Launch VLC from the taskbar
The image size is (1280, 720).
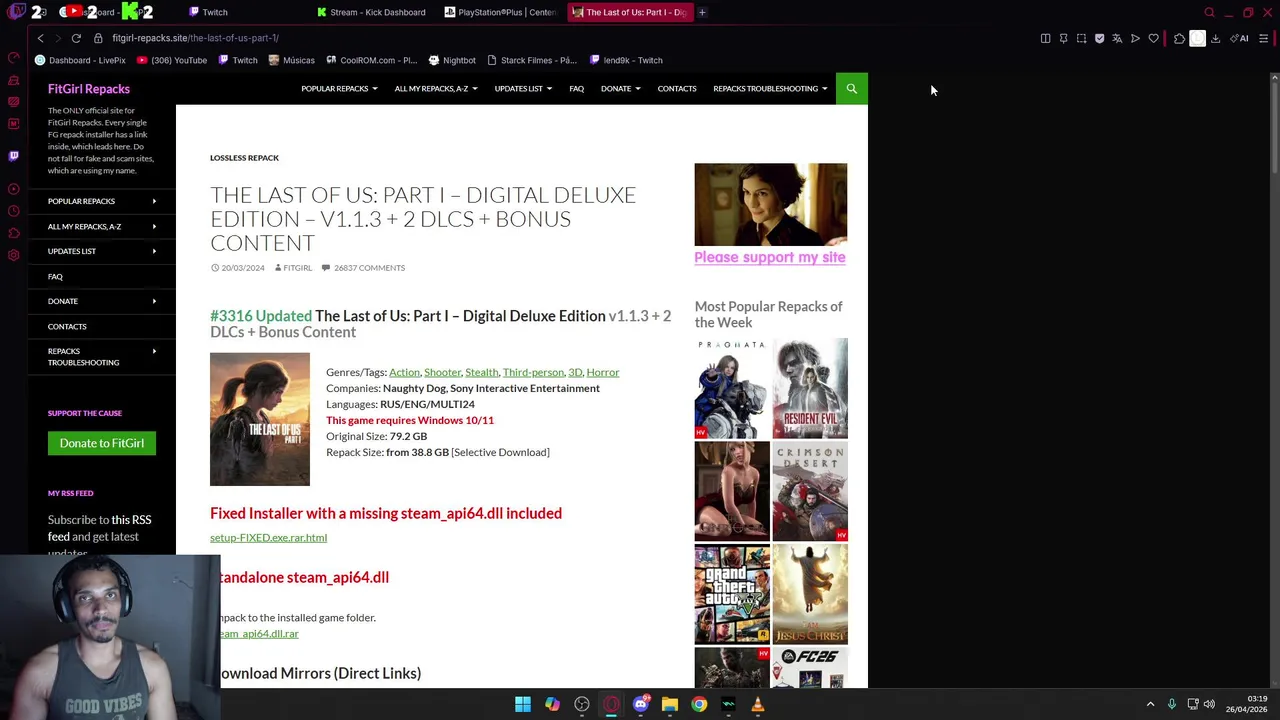pyautogui.click(x=758, y=704)
